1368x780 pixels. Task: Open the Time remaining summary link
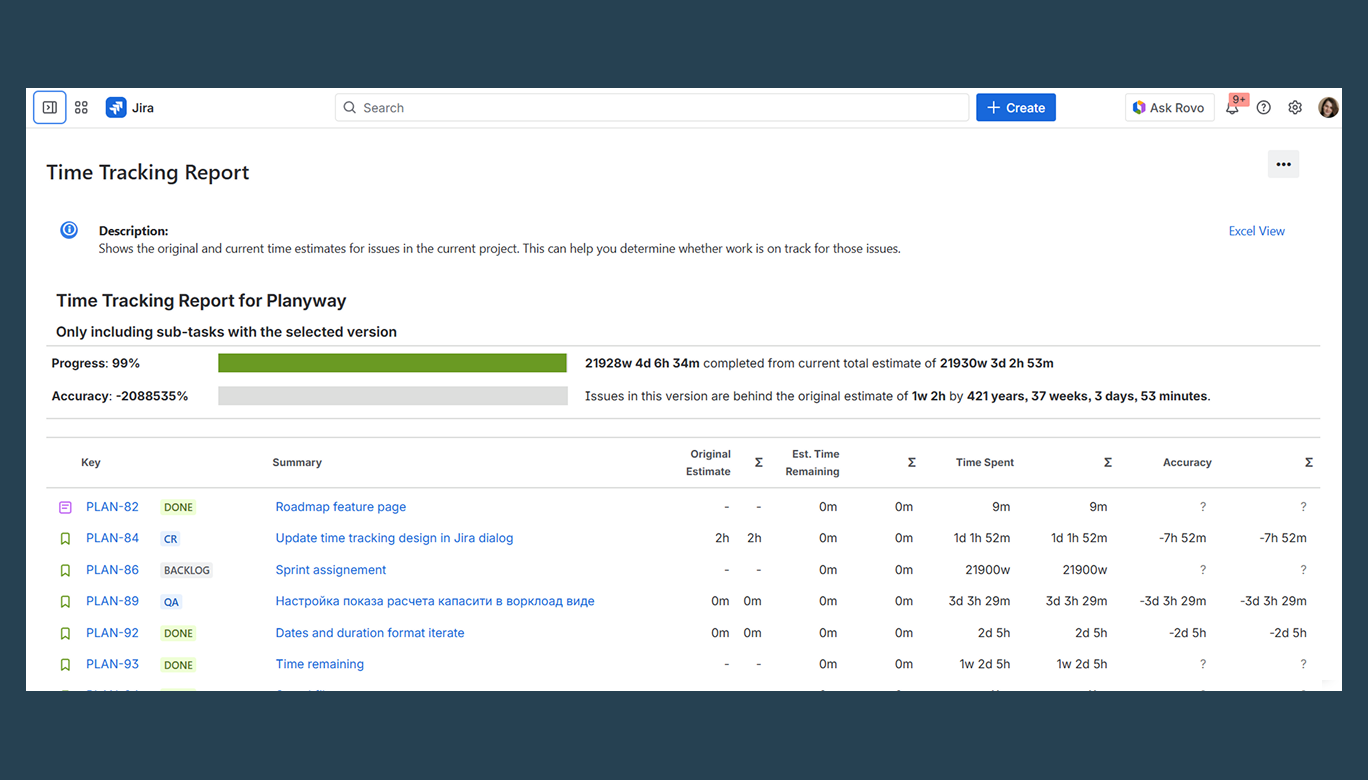coord(320,664)
